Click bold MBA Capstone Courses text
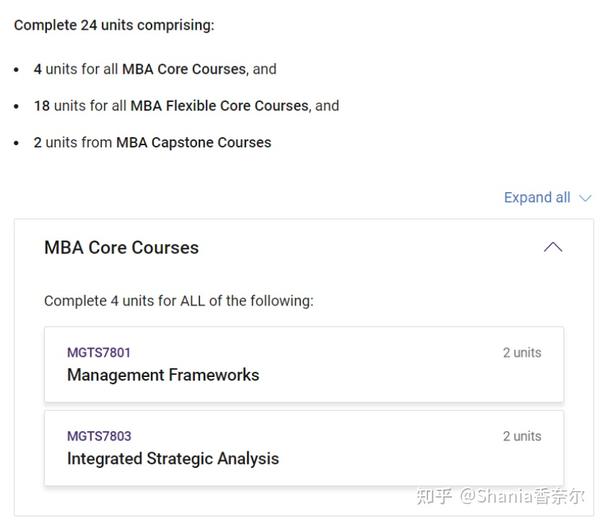 tap(193, 143)
